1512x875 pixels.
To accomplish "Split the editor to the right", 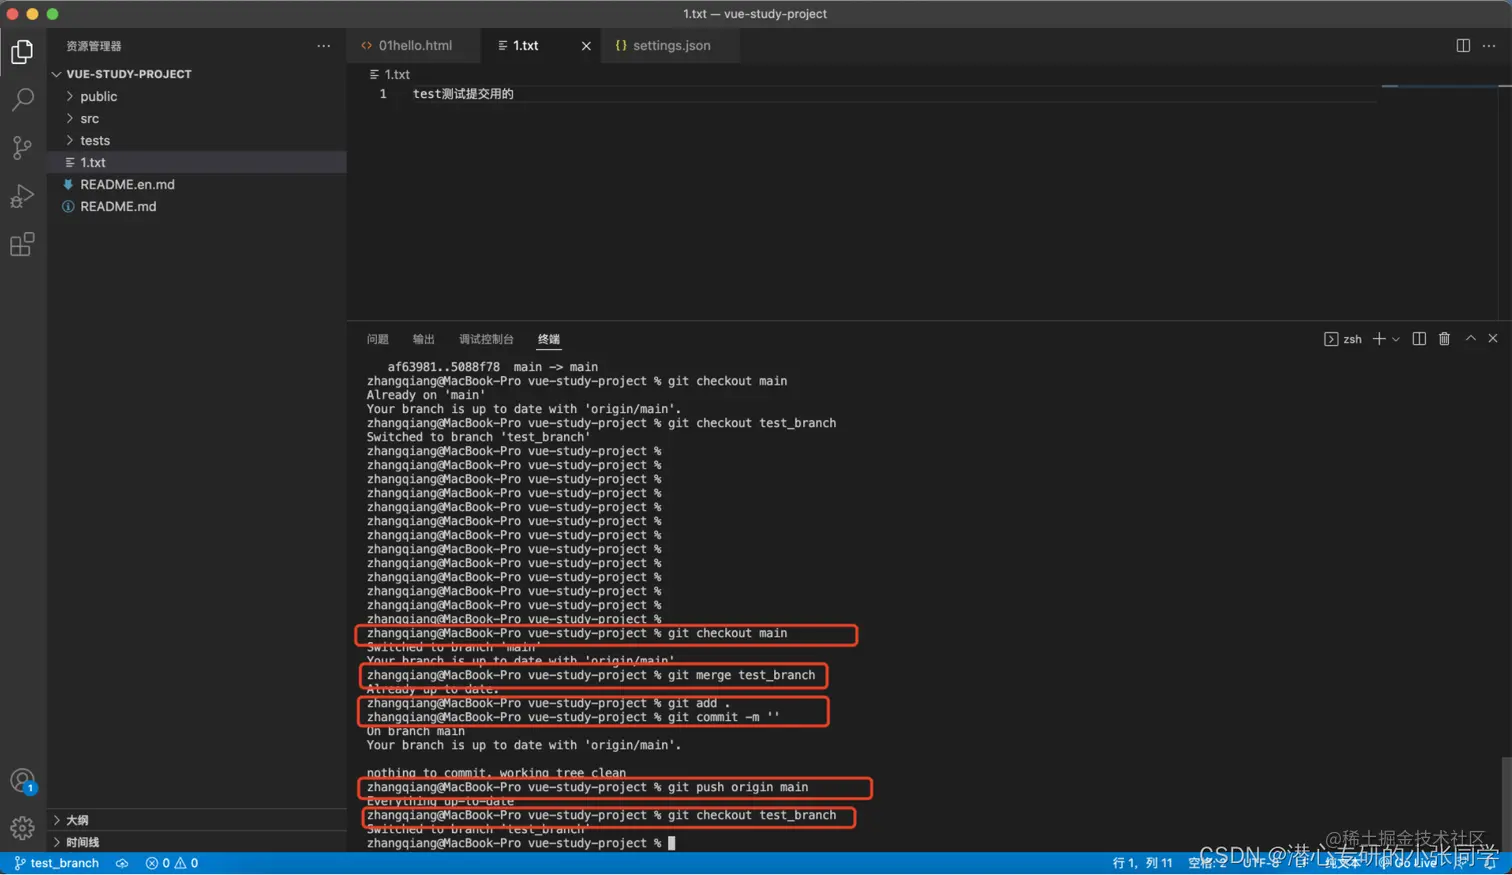I will [x=1463, y=46].
